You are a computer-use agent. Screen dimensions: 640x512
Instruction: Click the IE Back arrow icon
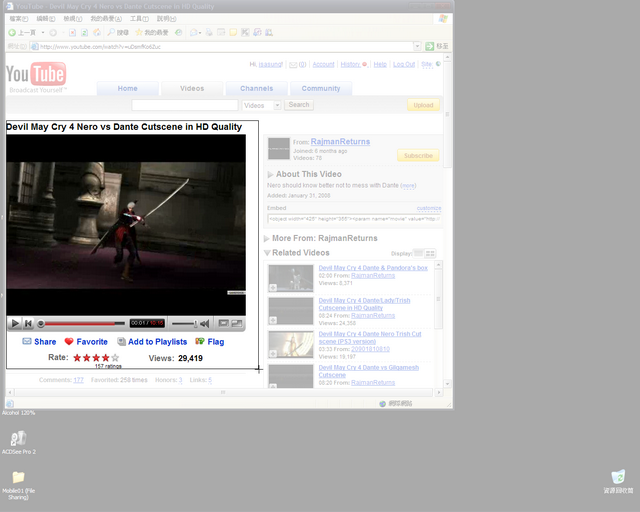[x=12, y=33]
